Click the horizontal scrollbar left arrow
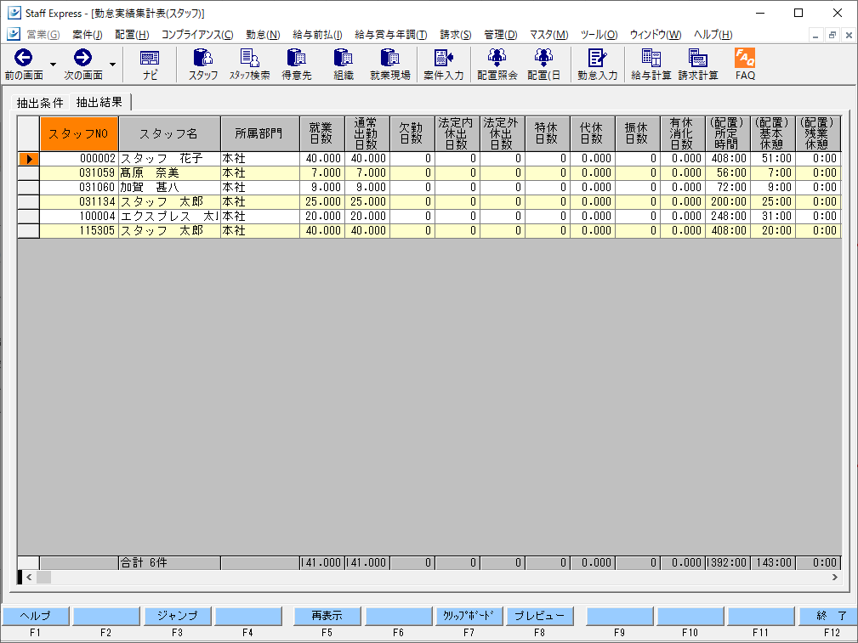The height and width of the screenshot is (643, 858). point(29,577)
